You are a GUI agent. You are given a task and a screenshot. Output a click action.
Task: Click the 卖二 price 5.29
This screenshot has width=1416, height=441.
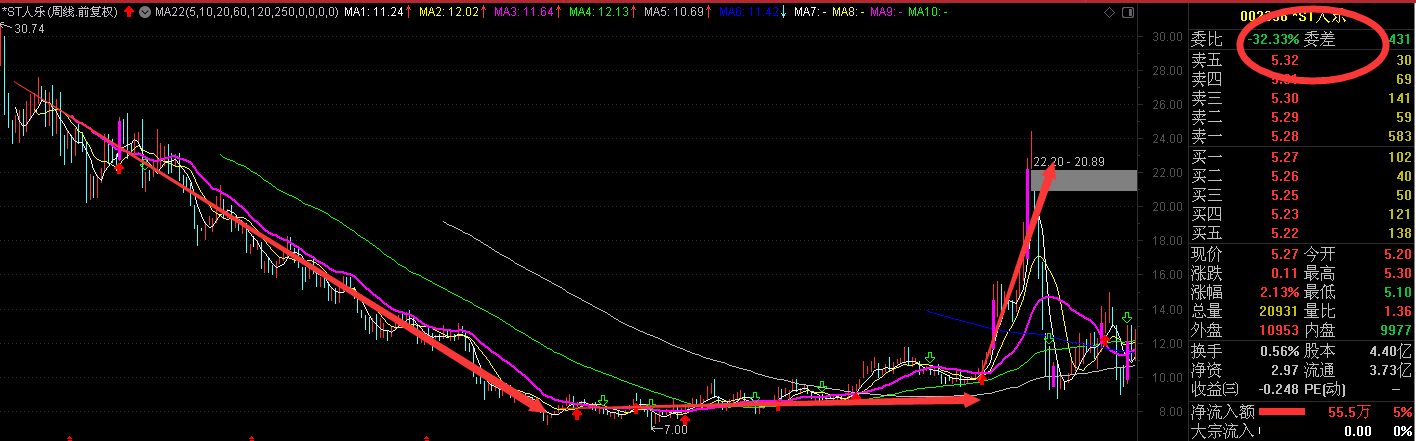1285,118
